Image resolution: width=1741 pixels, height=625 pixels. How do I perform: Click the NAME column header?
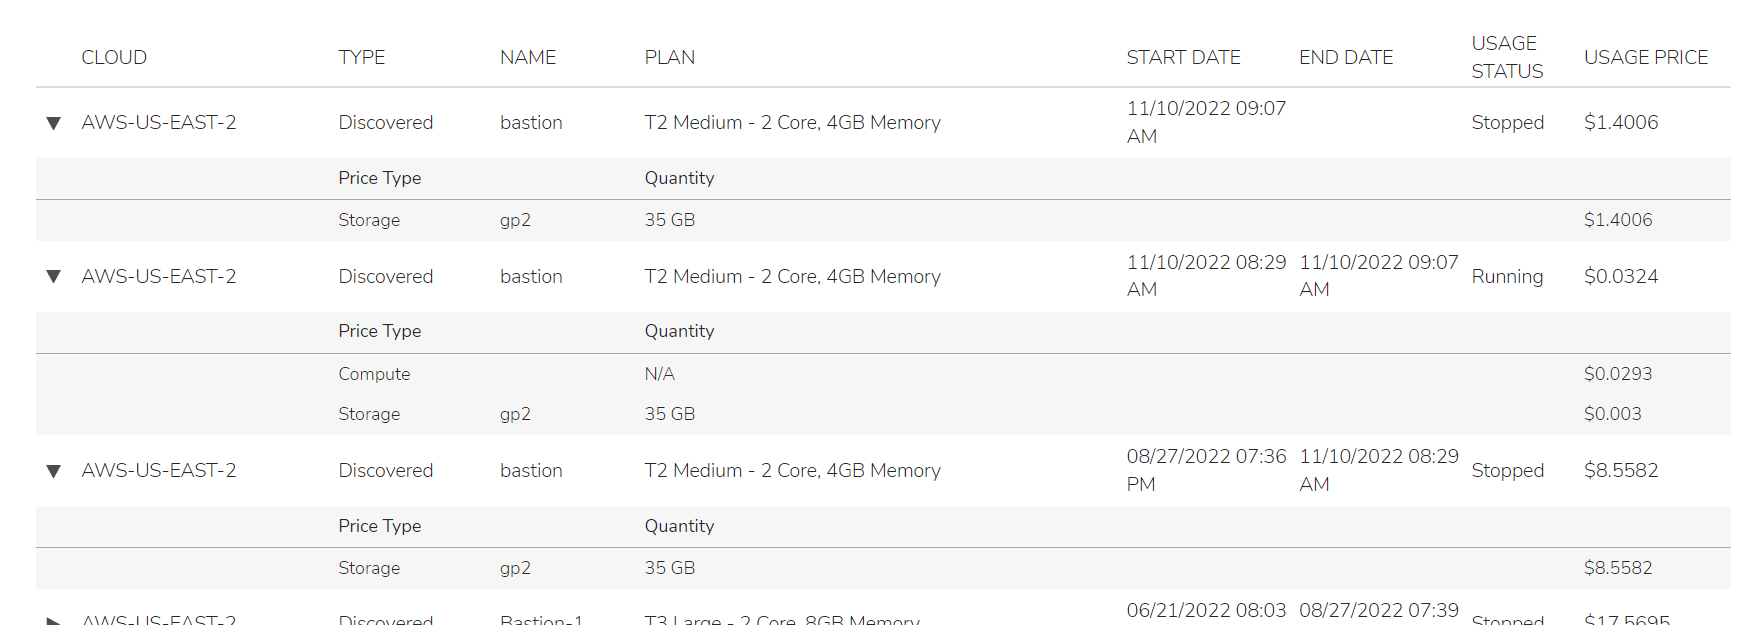tap(527, 58)
